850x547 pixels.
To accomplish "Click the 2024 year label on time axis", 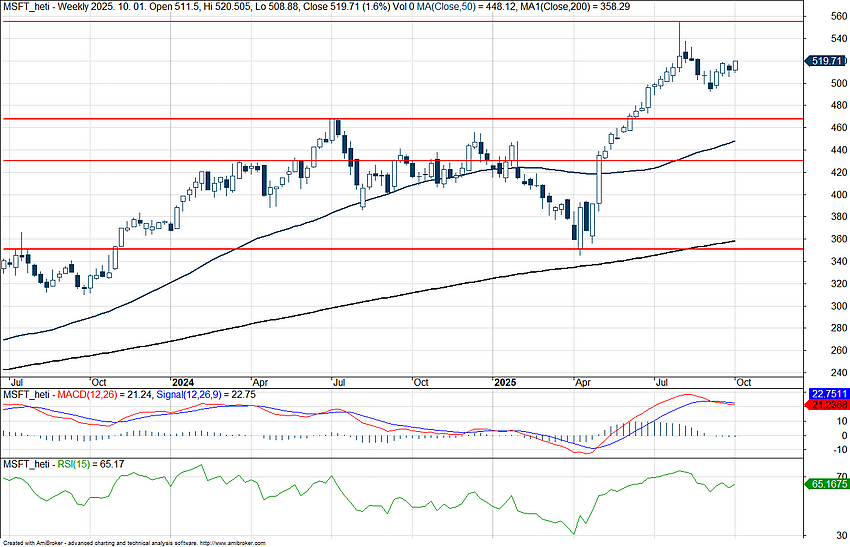I will point(182,382).
